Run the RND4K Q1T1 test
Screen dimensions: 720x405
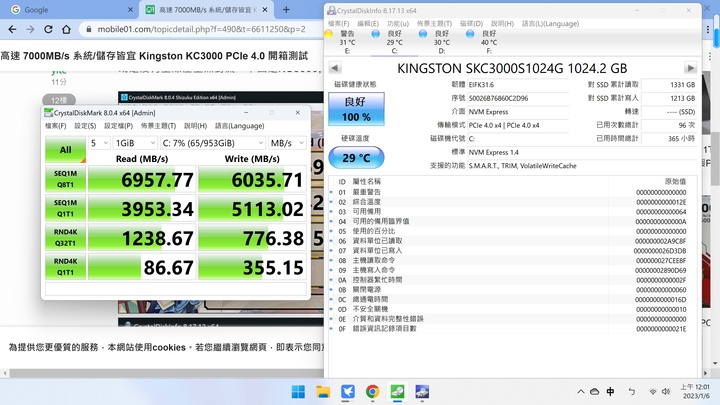(x=65, y=267)
